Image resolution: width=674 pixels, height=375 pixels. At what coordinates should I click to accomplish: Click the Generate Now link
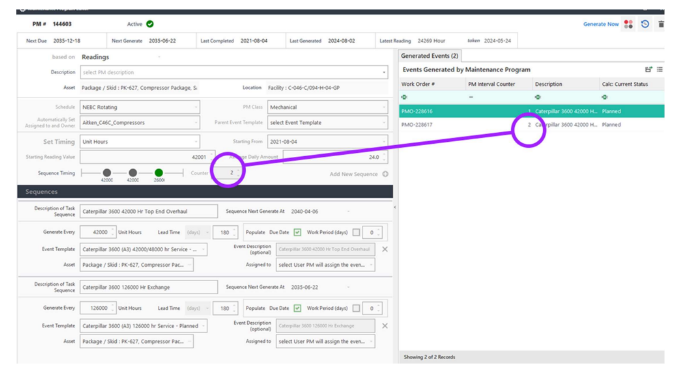(x=600, y=24)
